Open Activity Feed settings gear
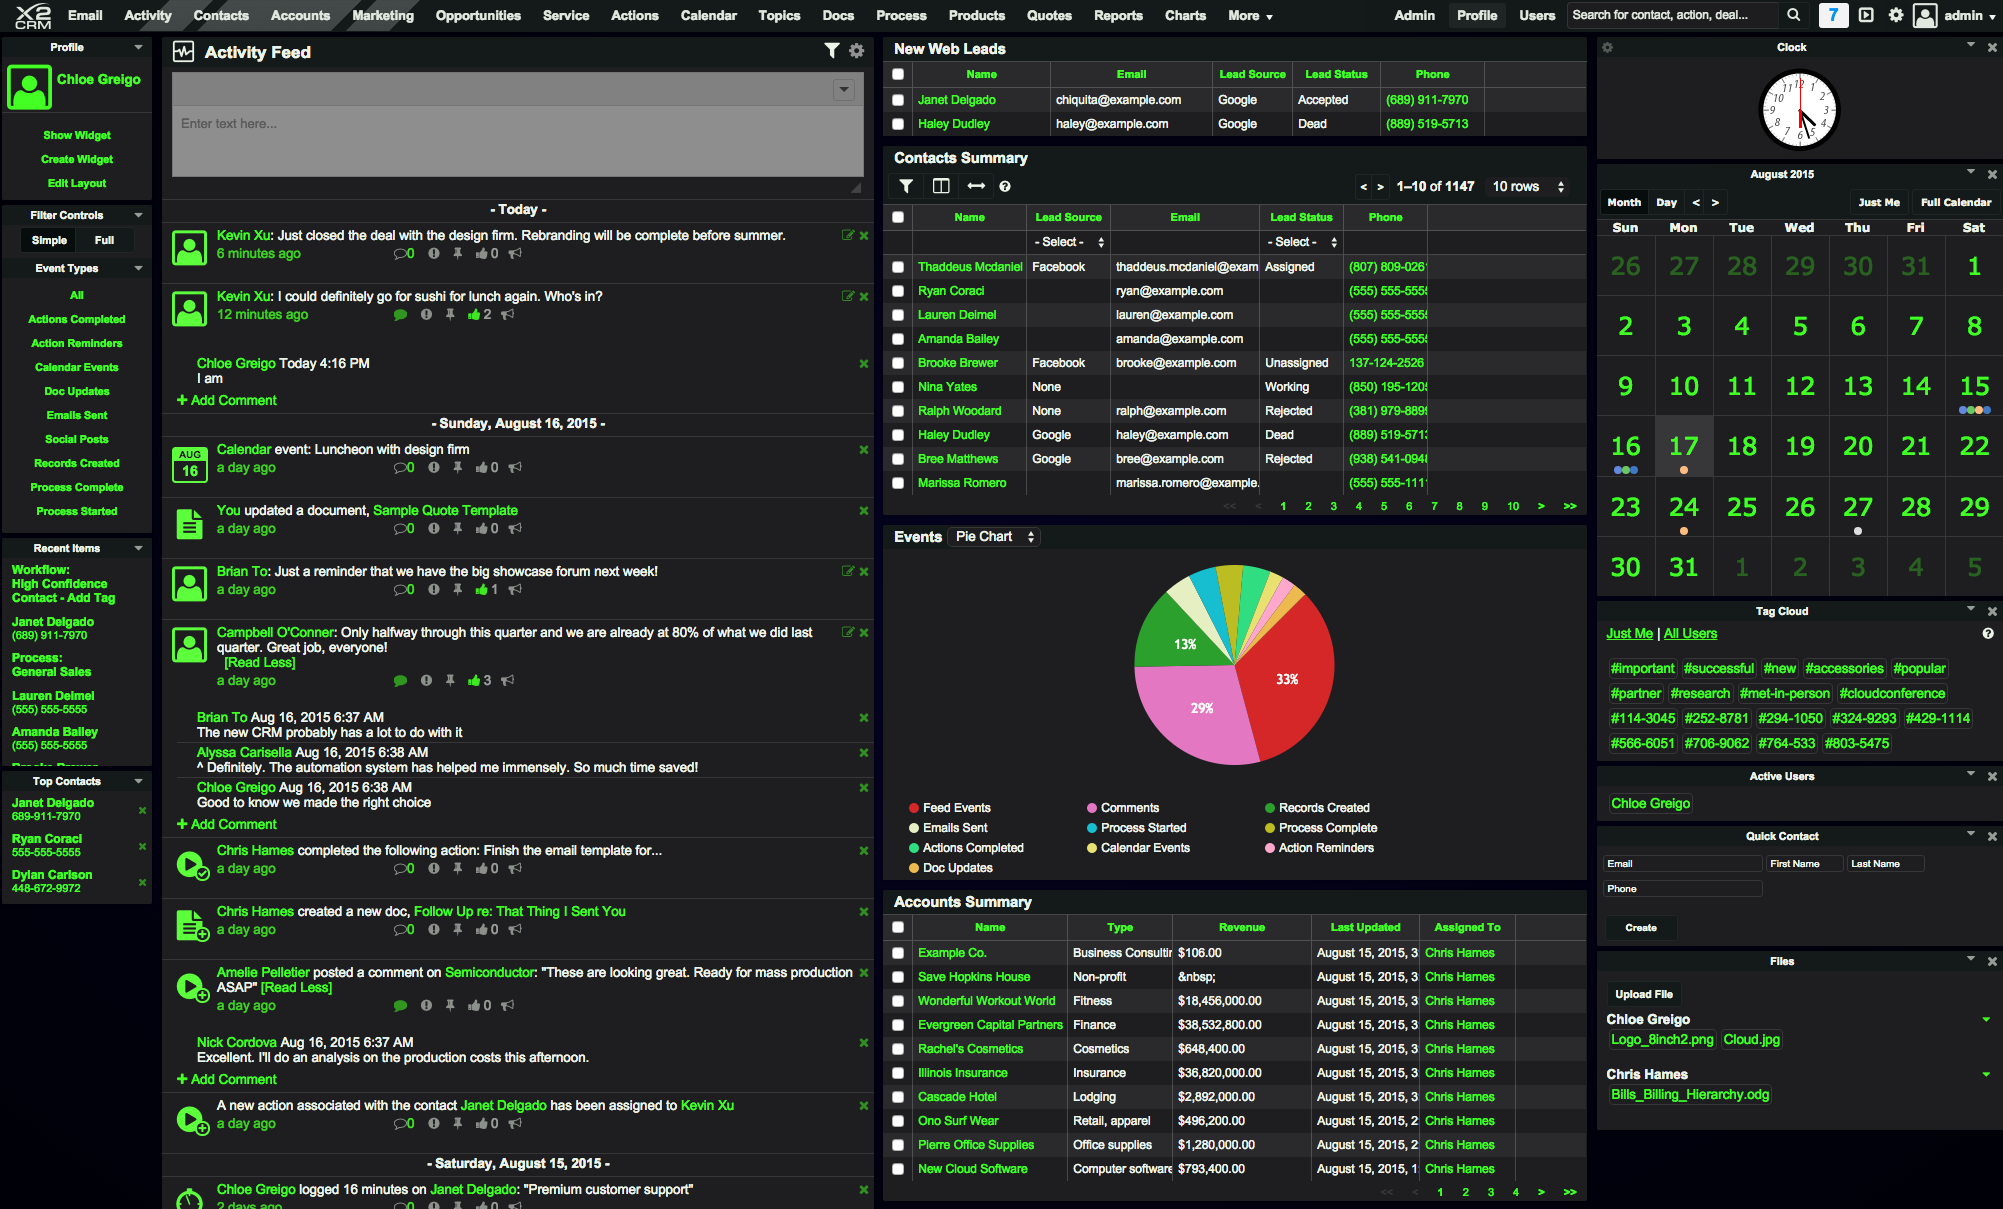This screenshot has height=1209, width=2003. (857, 51)
